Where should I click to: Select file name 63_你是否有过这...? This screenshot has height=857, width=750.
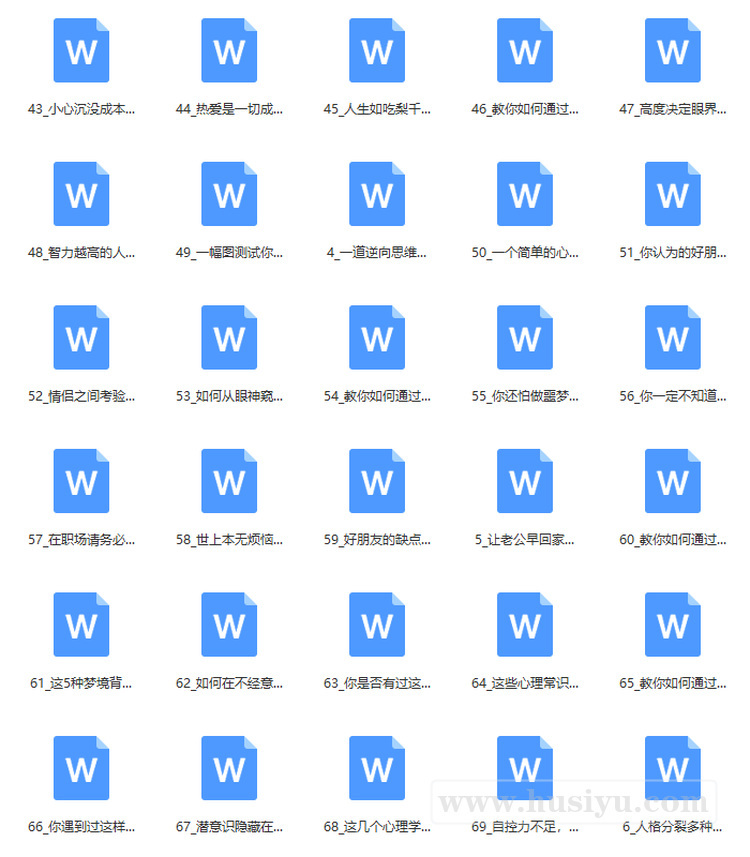coord(377,683)
